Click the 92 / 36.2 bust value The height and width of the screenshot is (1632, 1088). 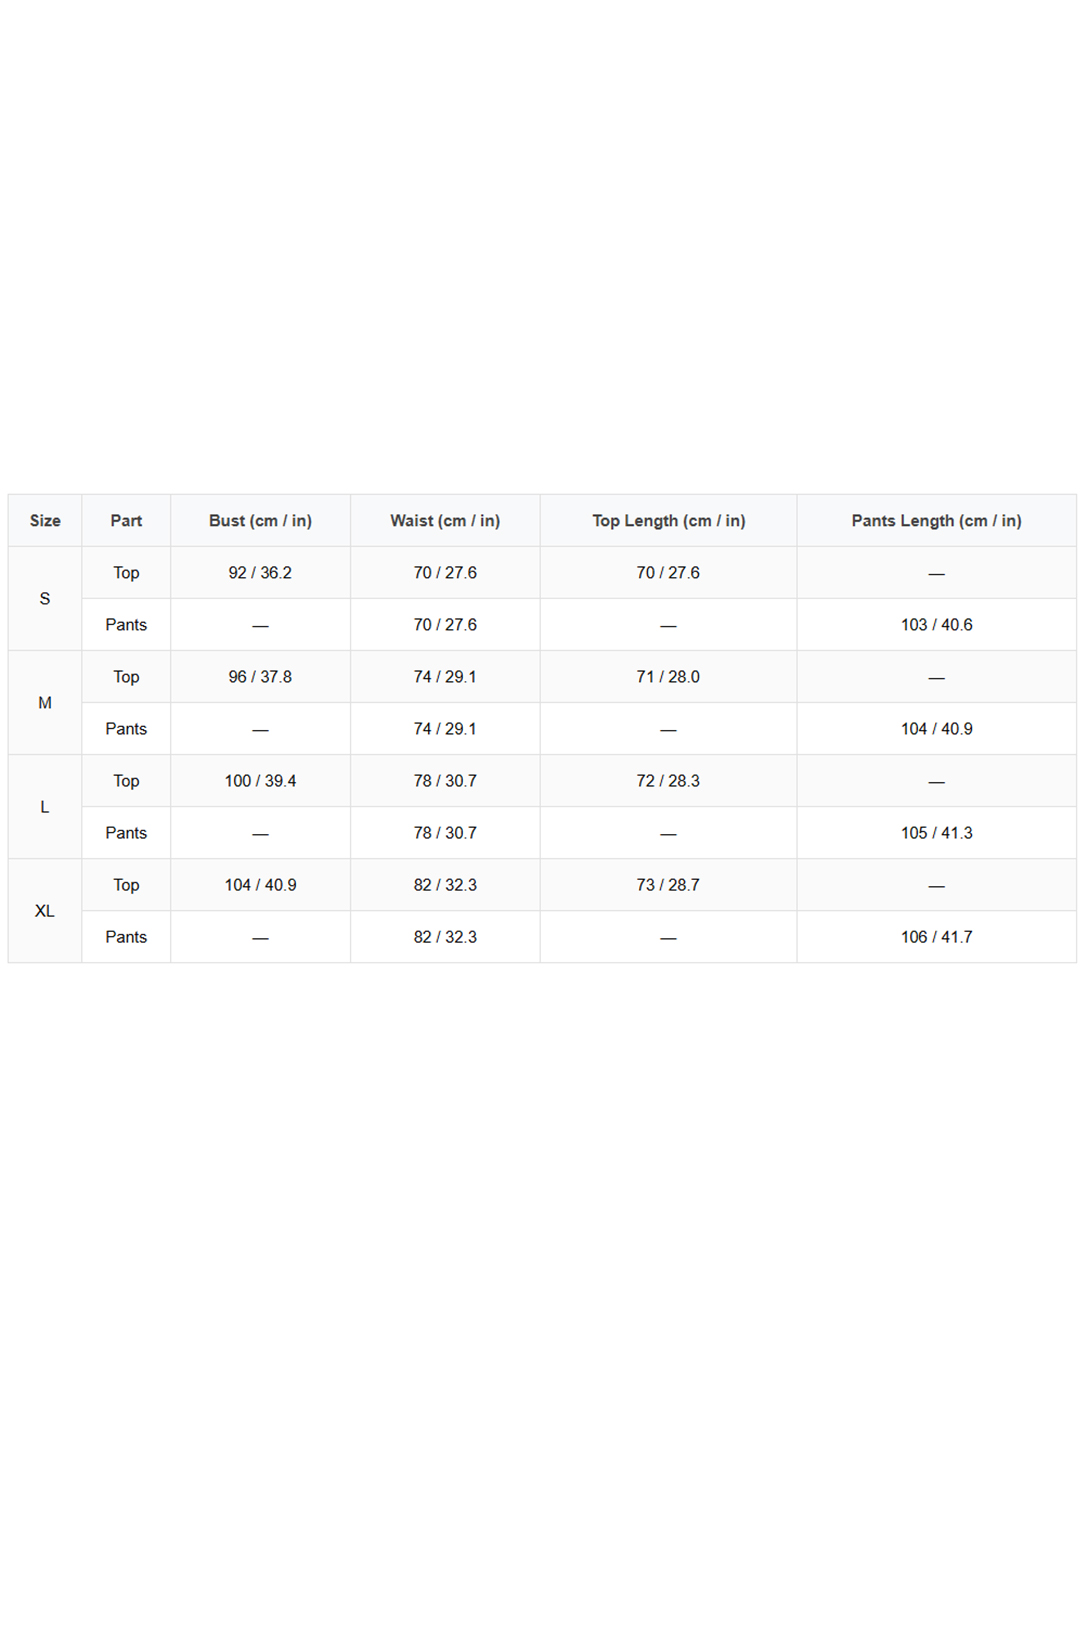point(260,573)
